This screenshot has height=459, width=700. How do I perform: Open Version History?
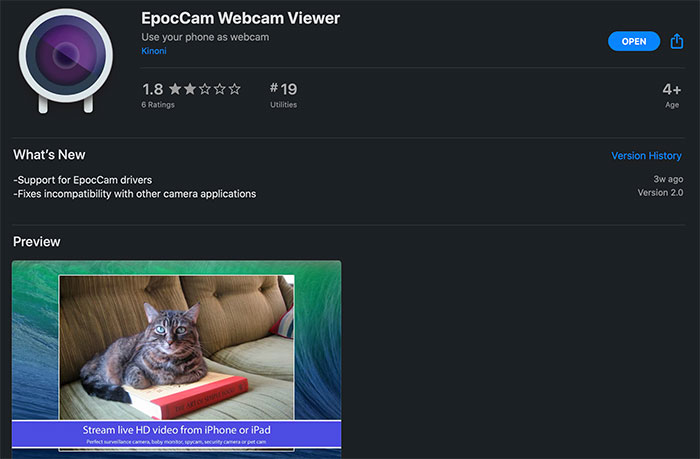646,155
